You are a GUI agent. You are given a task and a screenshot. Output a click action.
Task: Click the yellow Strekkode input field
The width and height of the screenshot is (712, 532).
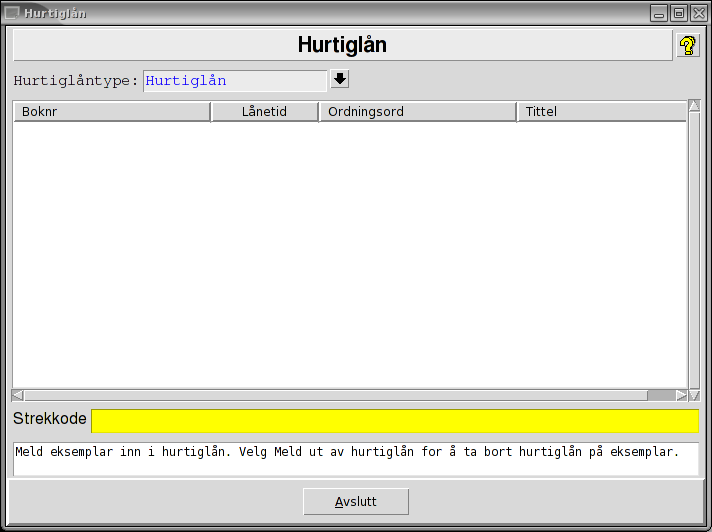(395, 420)
